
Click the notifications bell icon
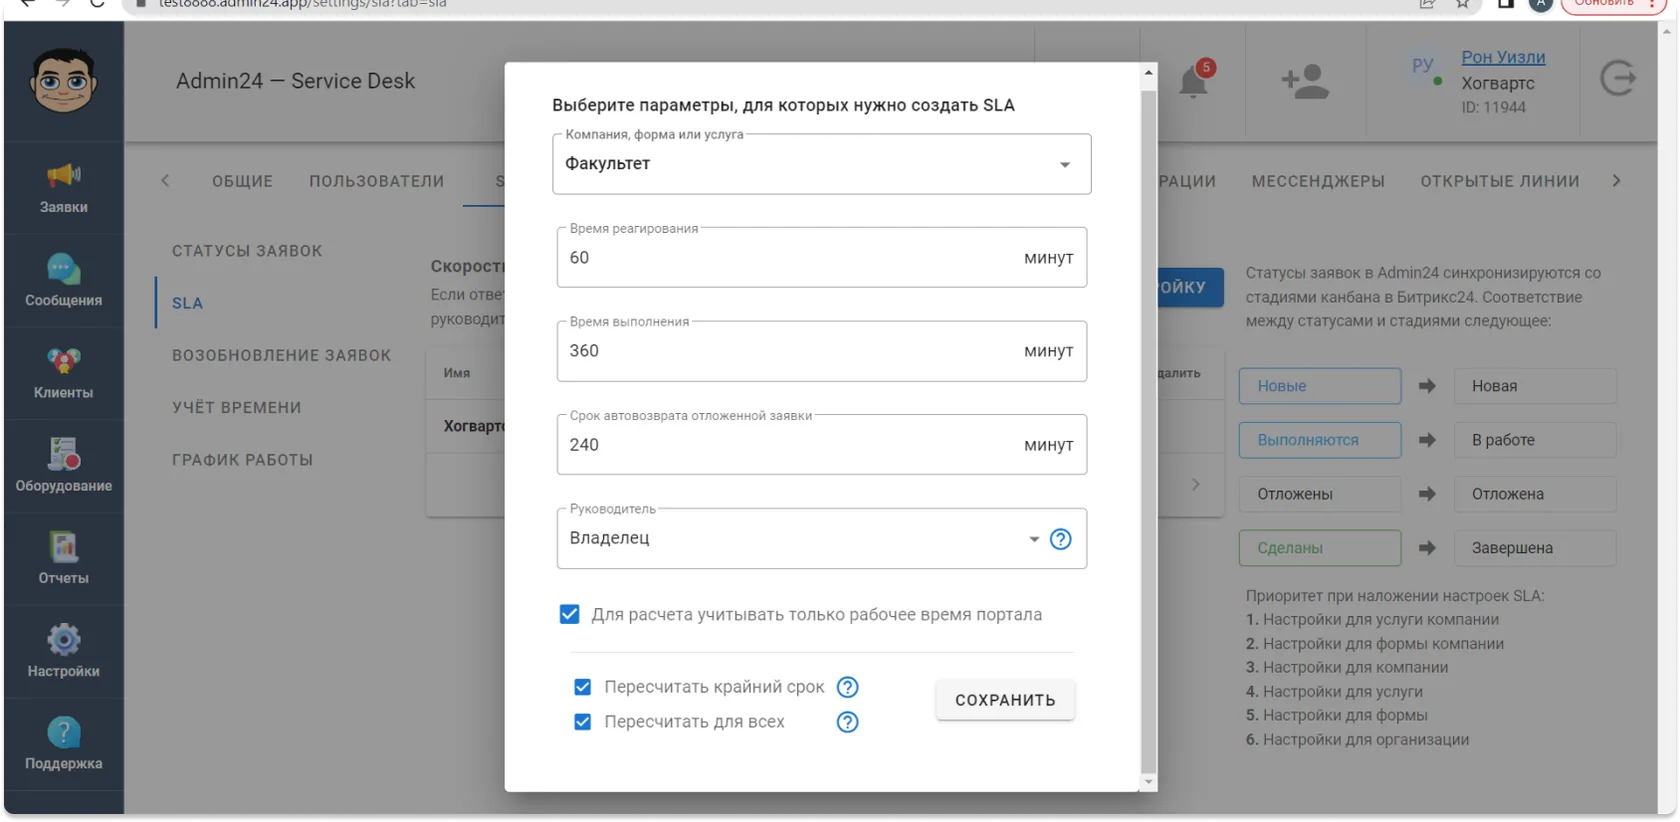[x=1193, y=81]
